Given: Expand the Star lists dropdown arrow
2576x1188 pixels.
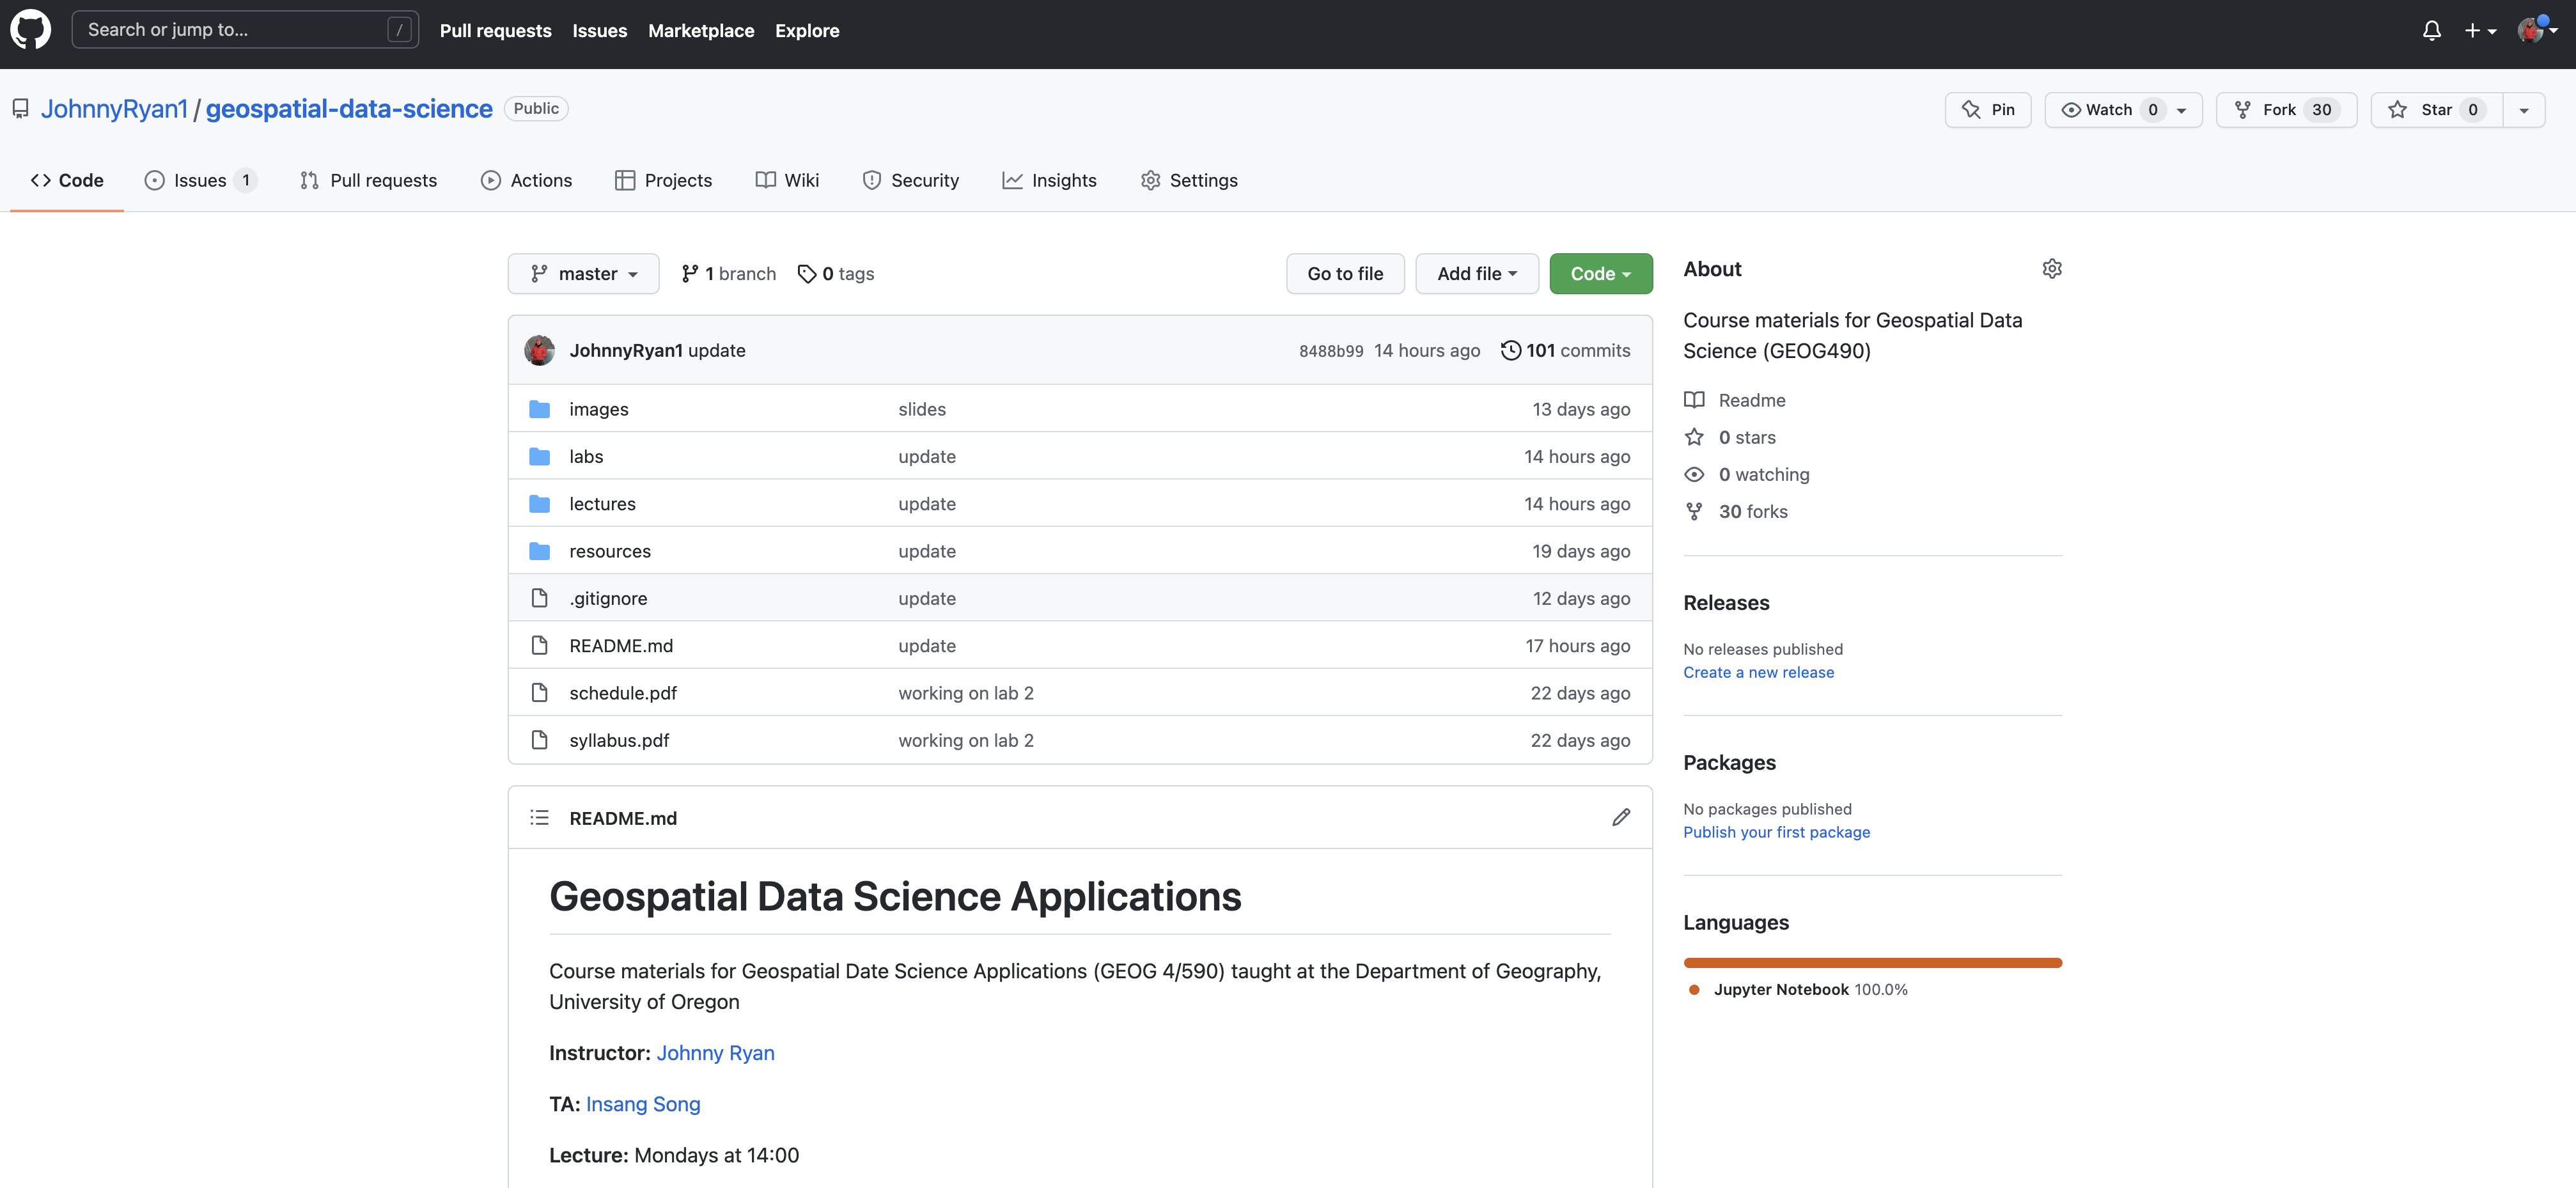Looking at the screenshot, I should [x=2524, y=110].
